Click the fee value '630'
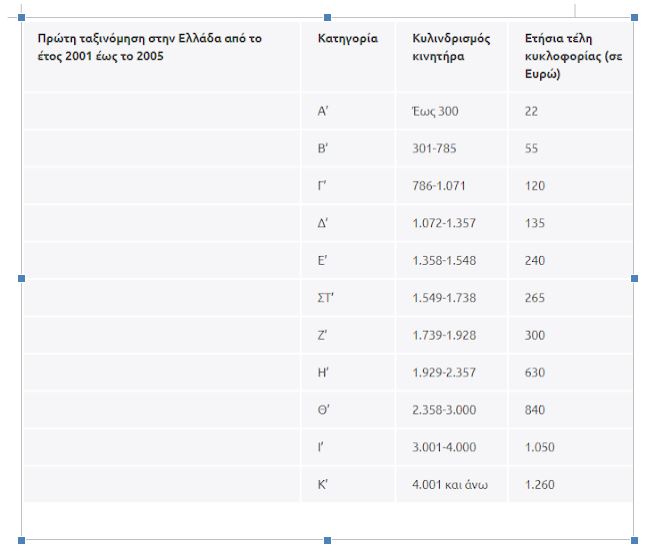 coord(534,373)
